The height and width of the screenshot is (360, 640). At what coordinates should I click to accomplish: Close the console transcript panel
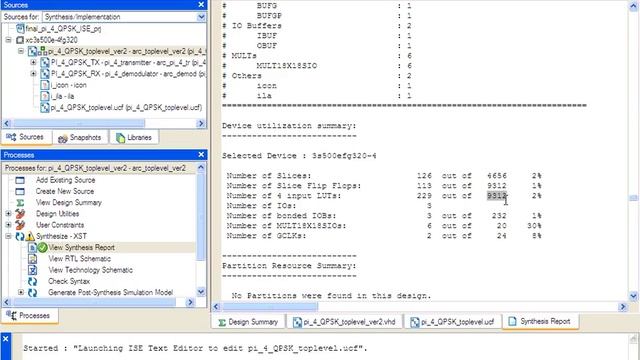click(6, 339)
